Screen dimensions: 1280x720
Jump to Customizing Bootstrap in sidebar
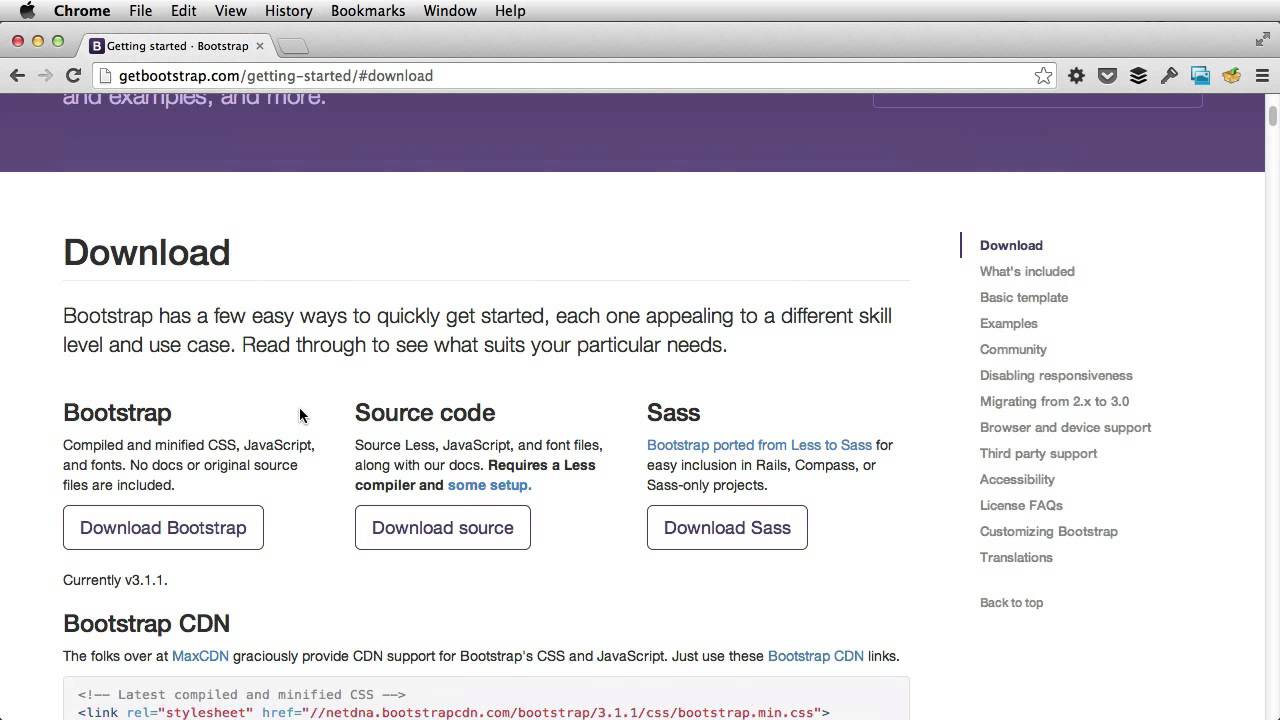(1049, 531)
